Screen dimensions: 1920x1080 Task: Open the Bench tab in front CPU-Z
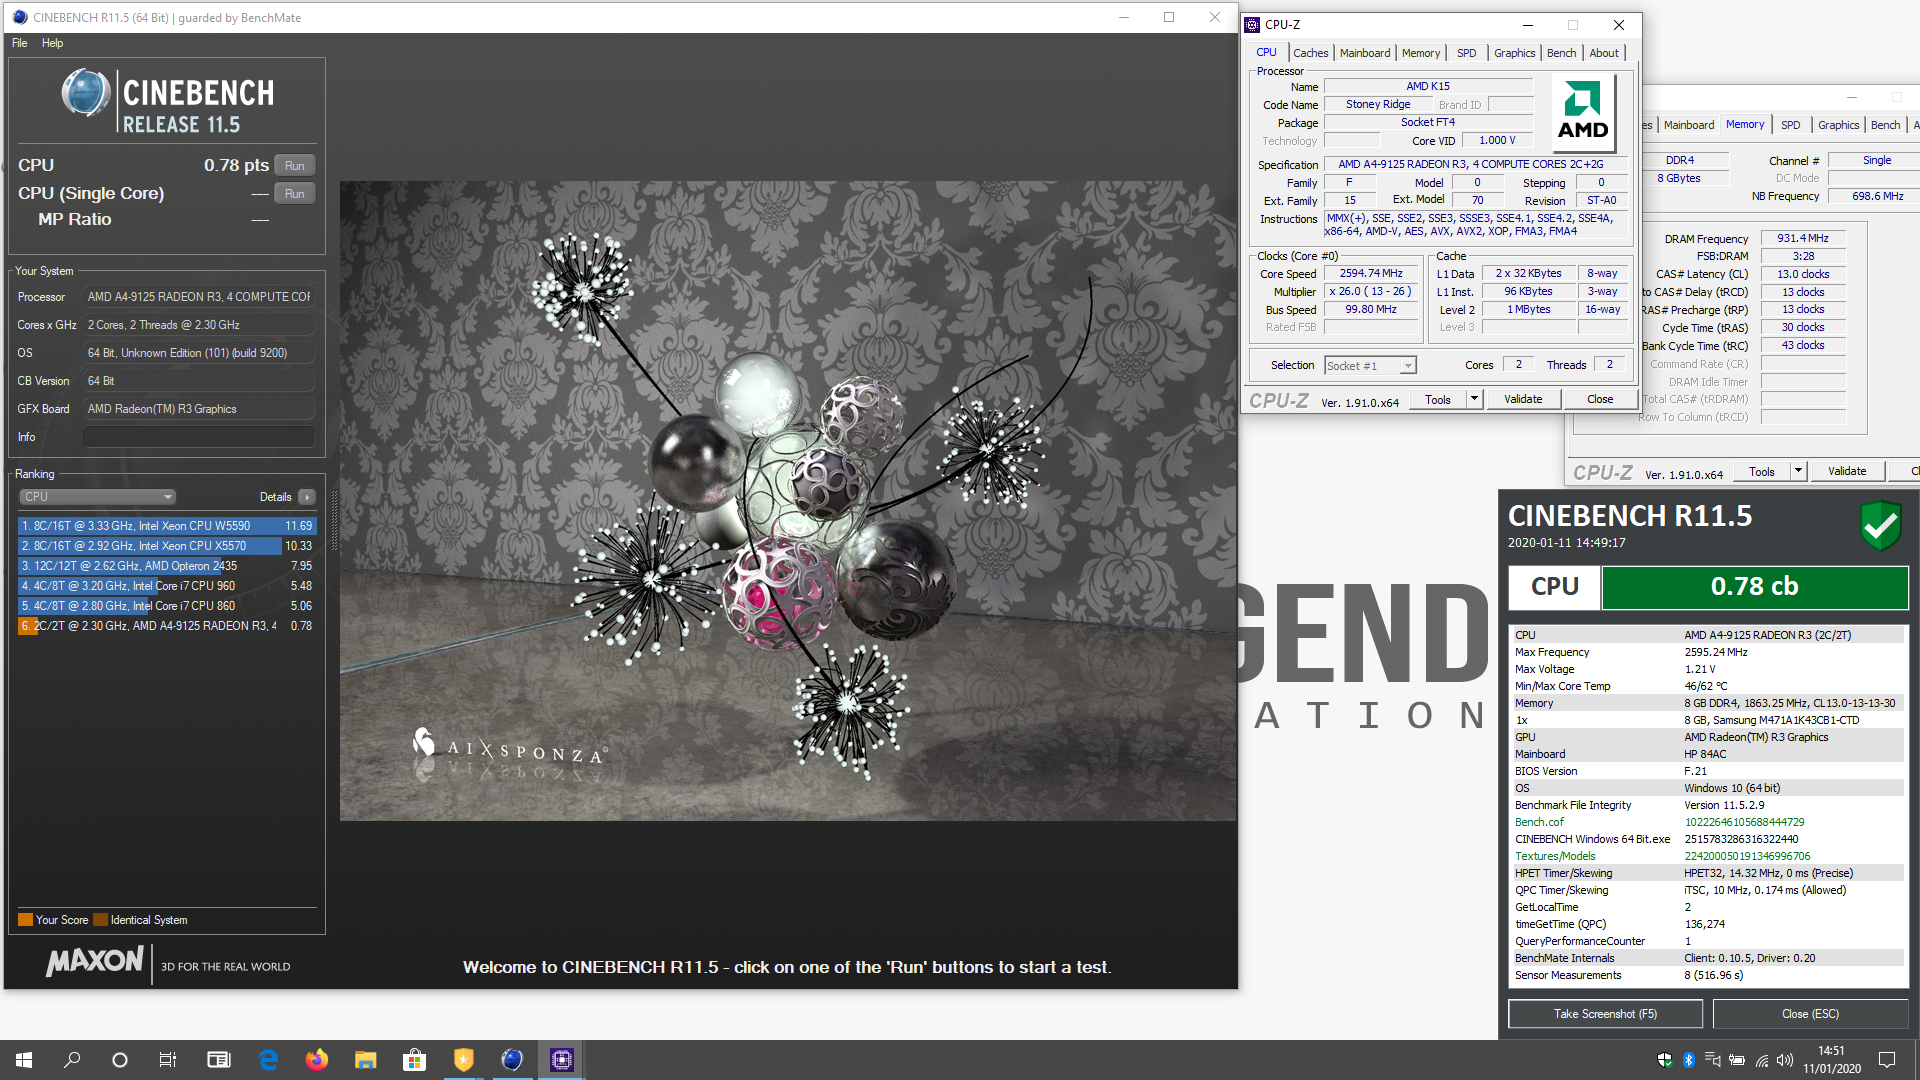coord(1561,53)
